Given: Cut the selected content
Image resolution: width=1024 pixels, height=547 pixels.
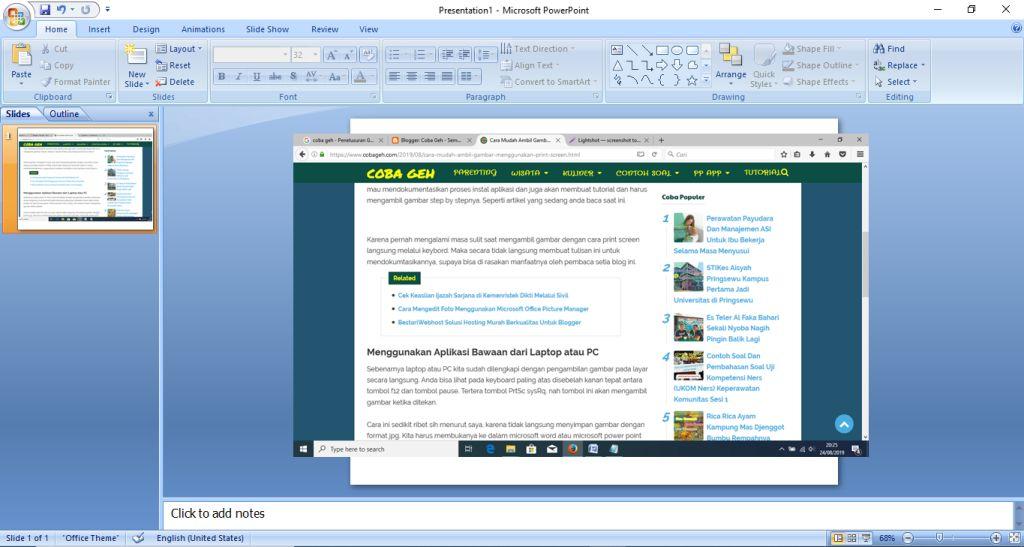Looking at the screenshot, I should coord(54,49).
